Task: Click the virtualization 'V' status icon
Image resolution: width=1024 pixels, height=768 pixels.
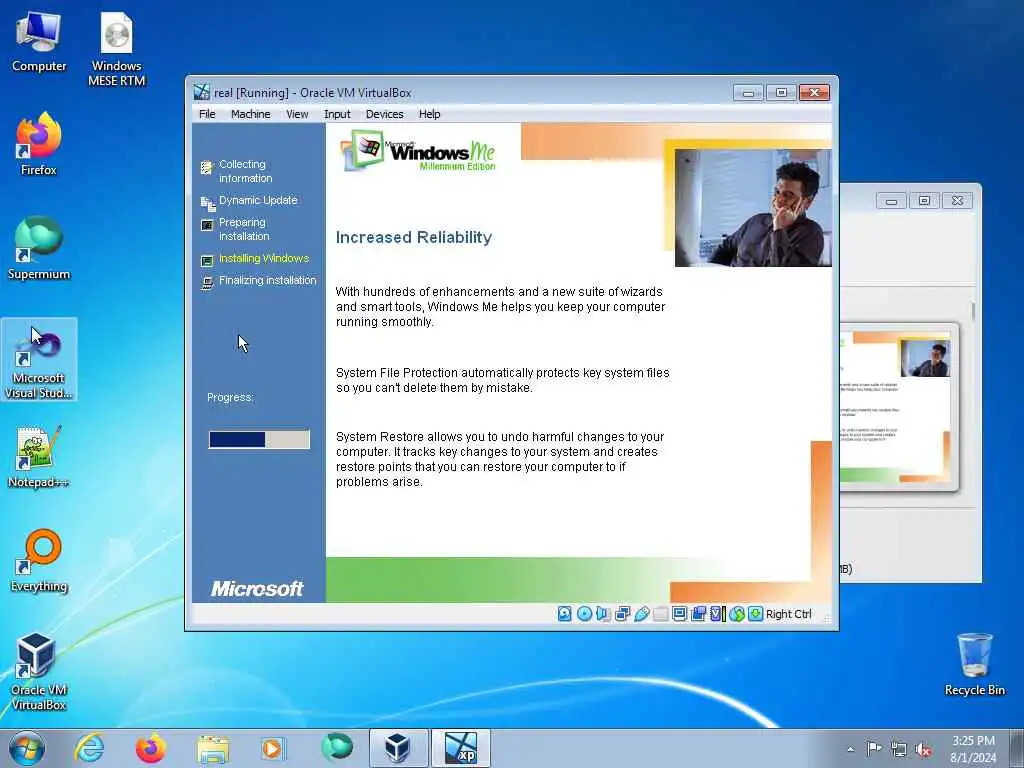Action: tap(717, 614)
